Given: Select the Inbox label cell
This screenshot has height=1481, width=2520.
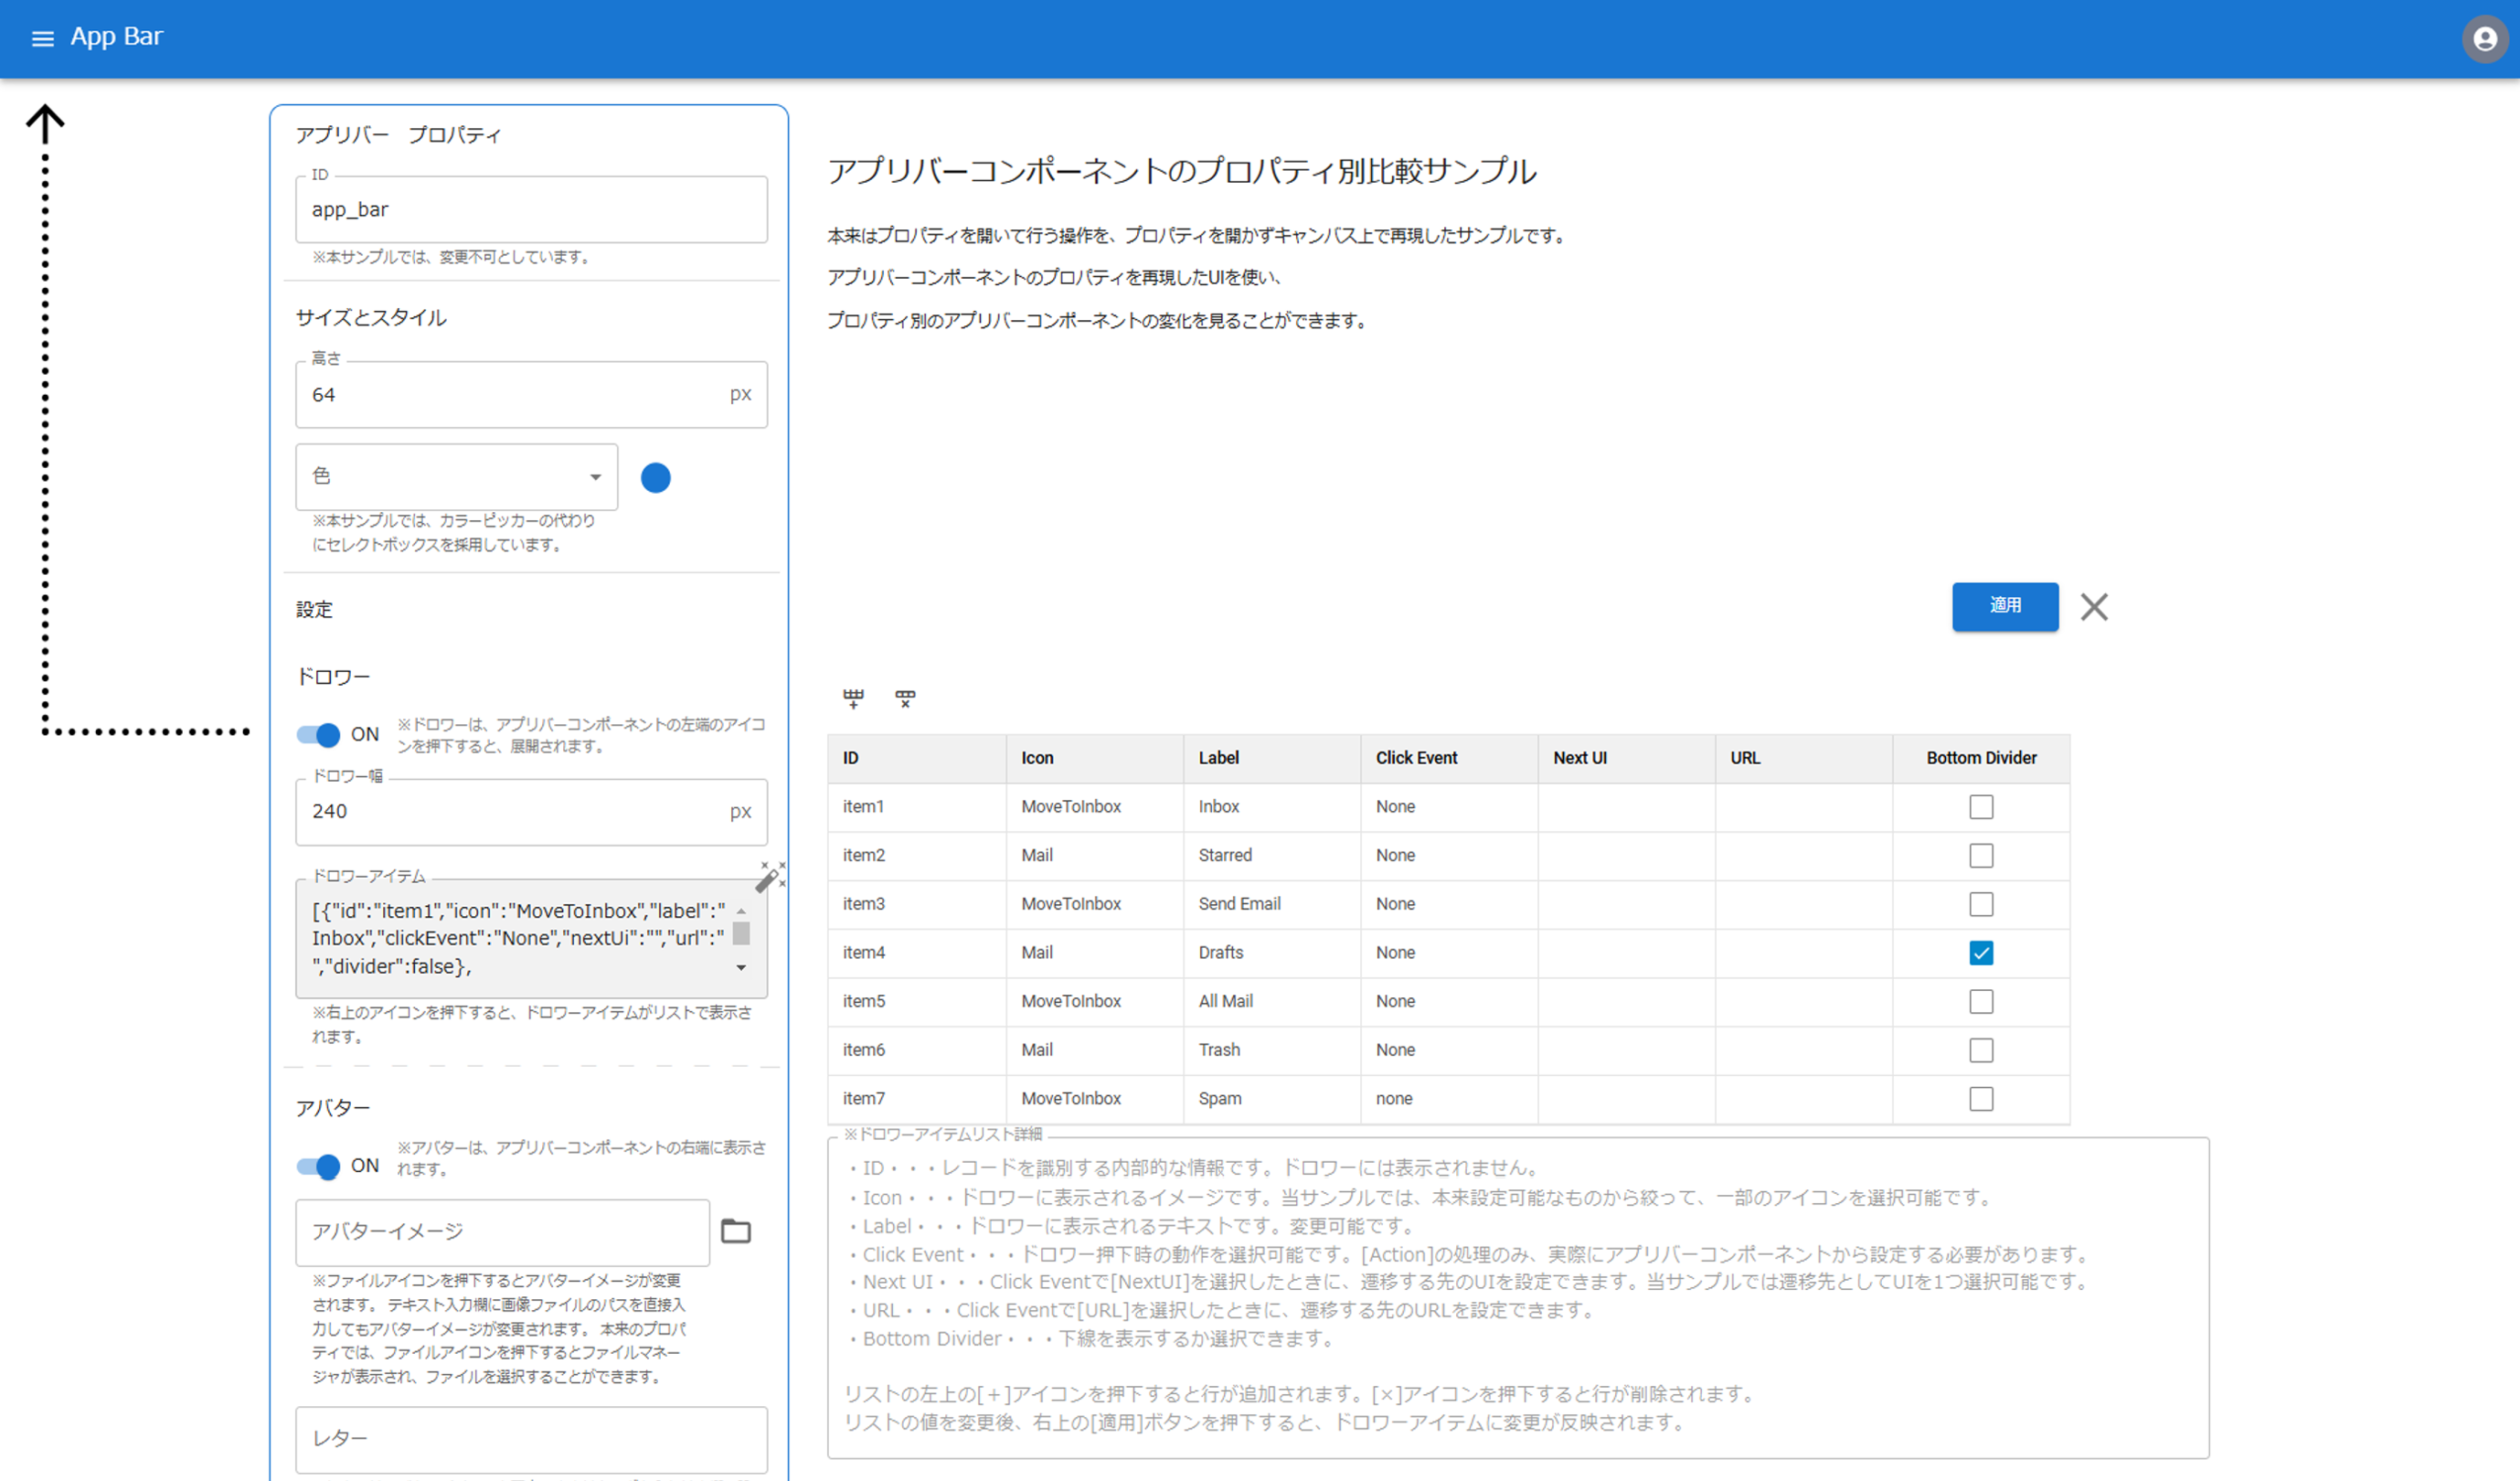Looking at the screenshot, I should click(1271, 807).
